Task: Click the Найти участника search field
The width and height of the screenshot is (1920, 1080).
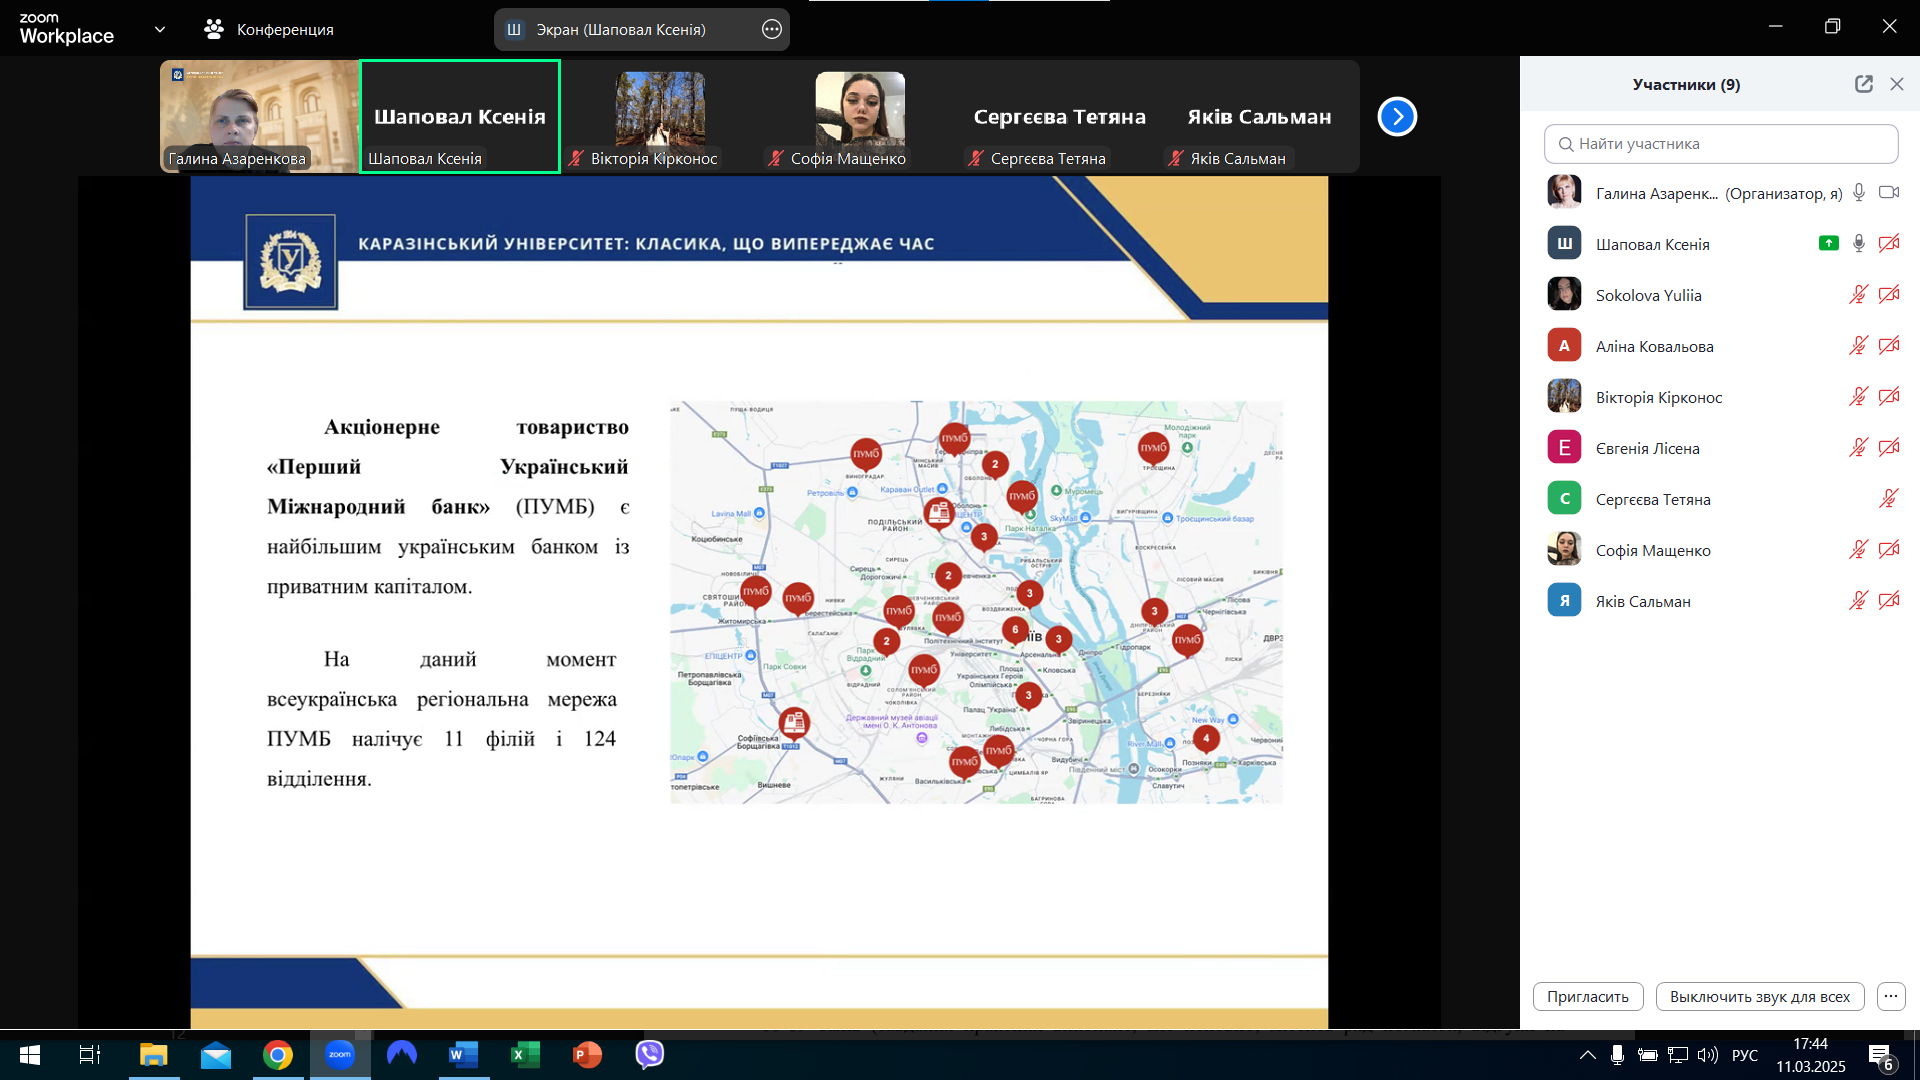Action: pos(1721,144)
